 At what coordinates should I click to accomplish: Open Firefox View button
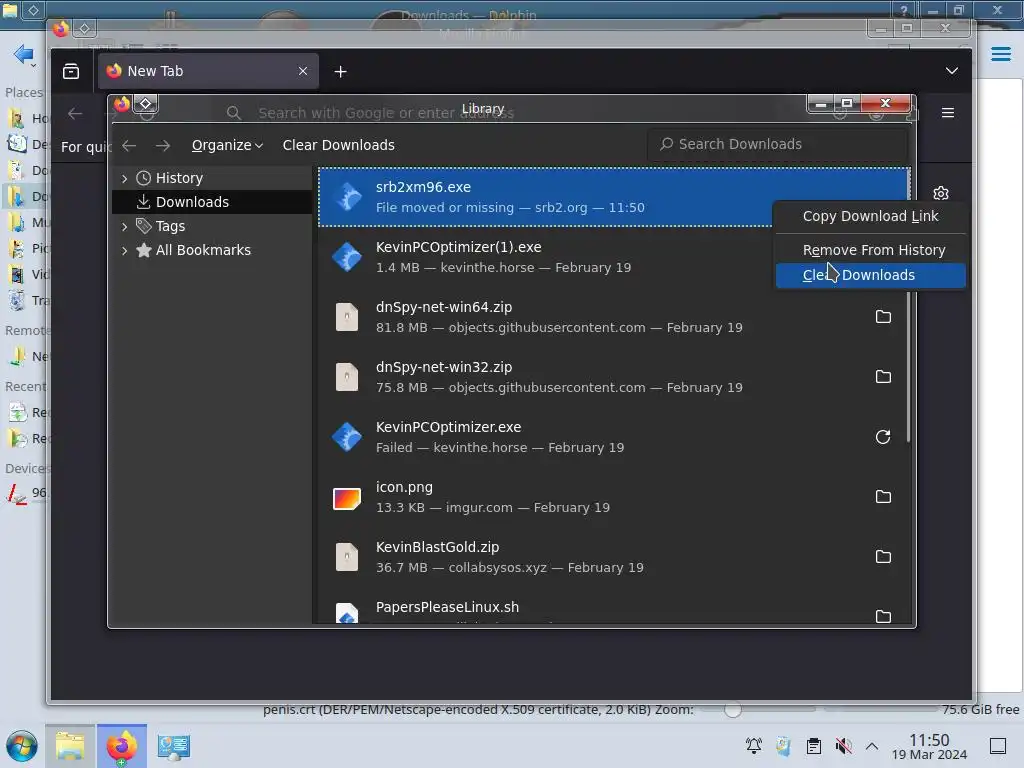[71, 71]
